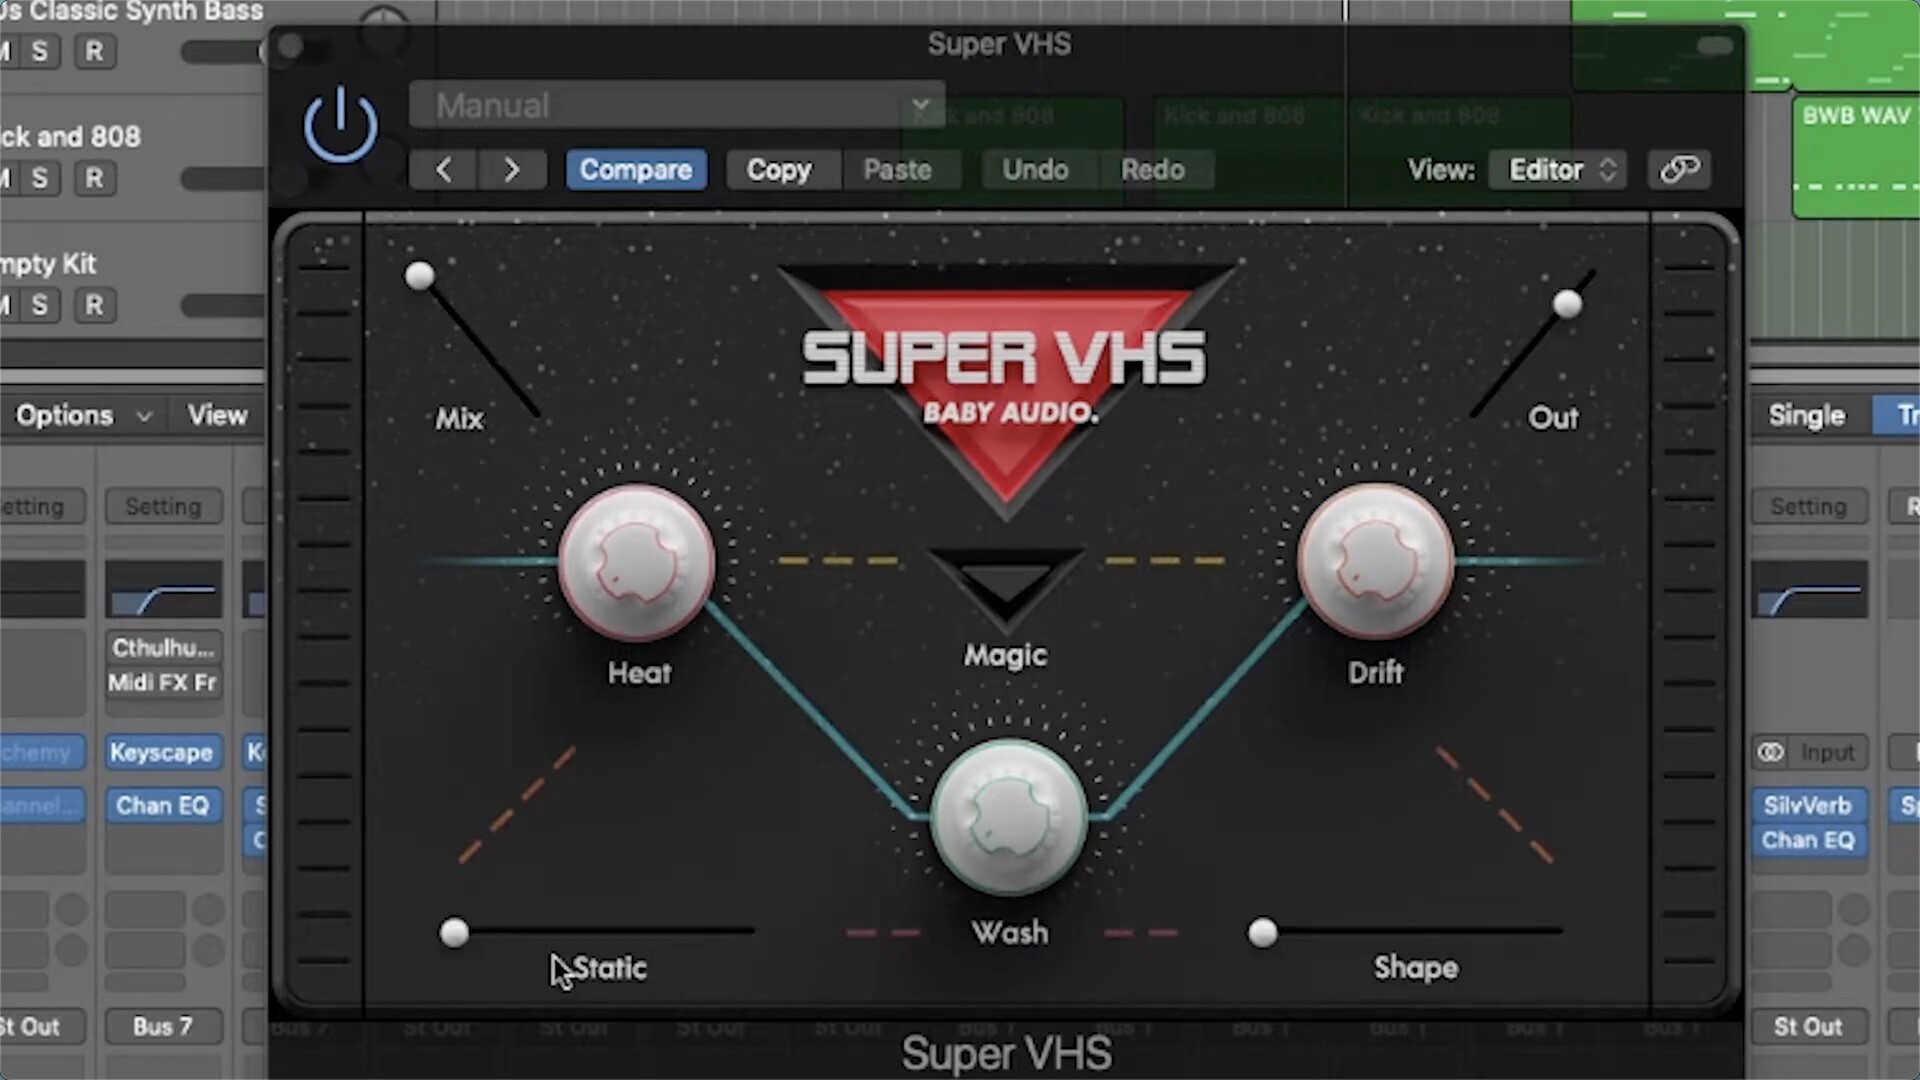Click the Out slider handle
The height and width of the screenshot is (1080, 1920).
tap(1567, 304)
